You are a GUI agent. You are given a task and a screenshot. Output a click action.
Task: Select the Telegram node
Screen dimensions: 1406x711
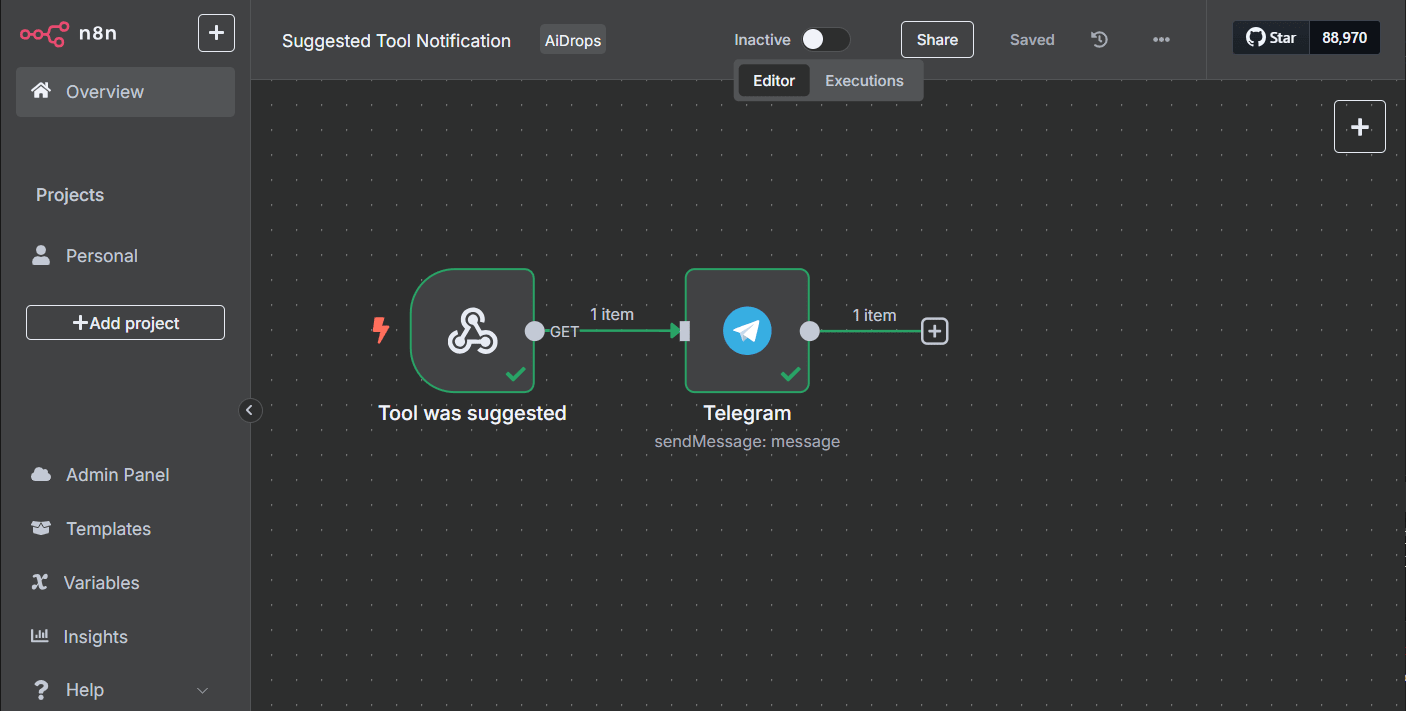[747, 331]
